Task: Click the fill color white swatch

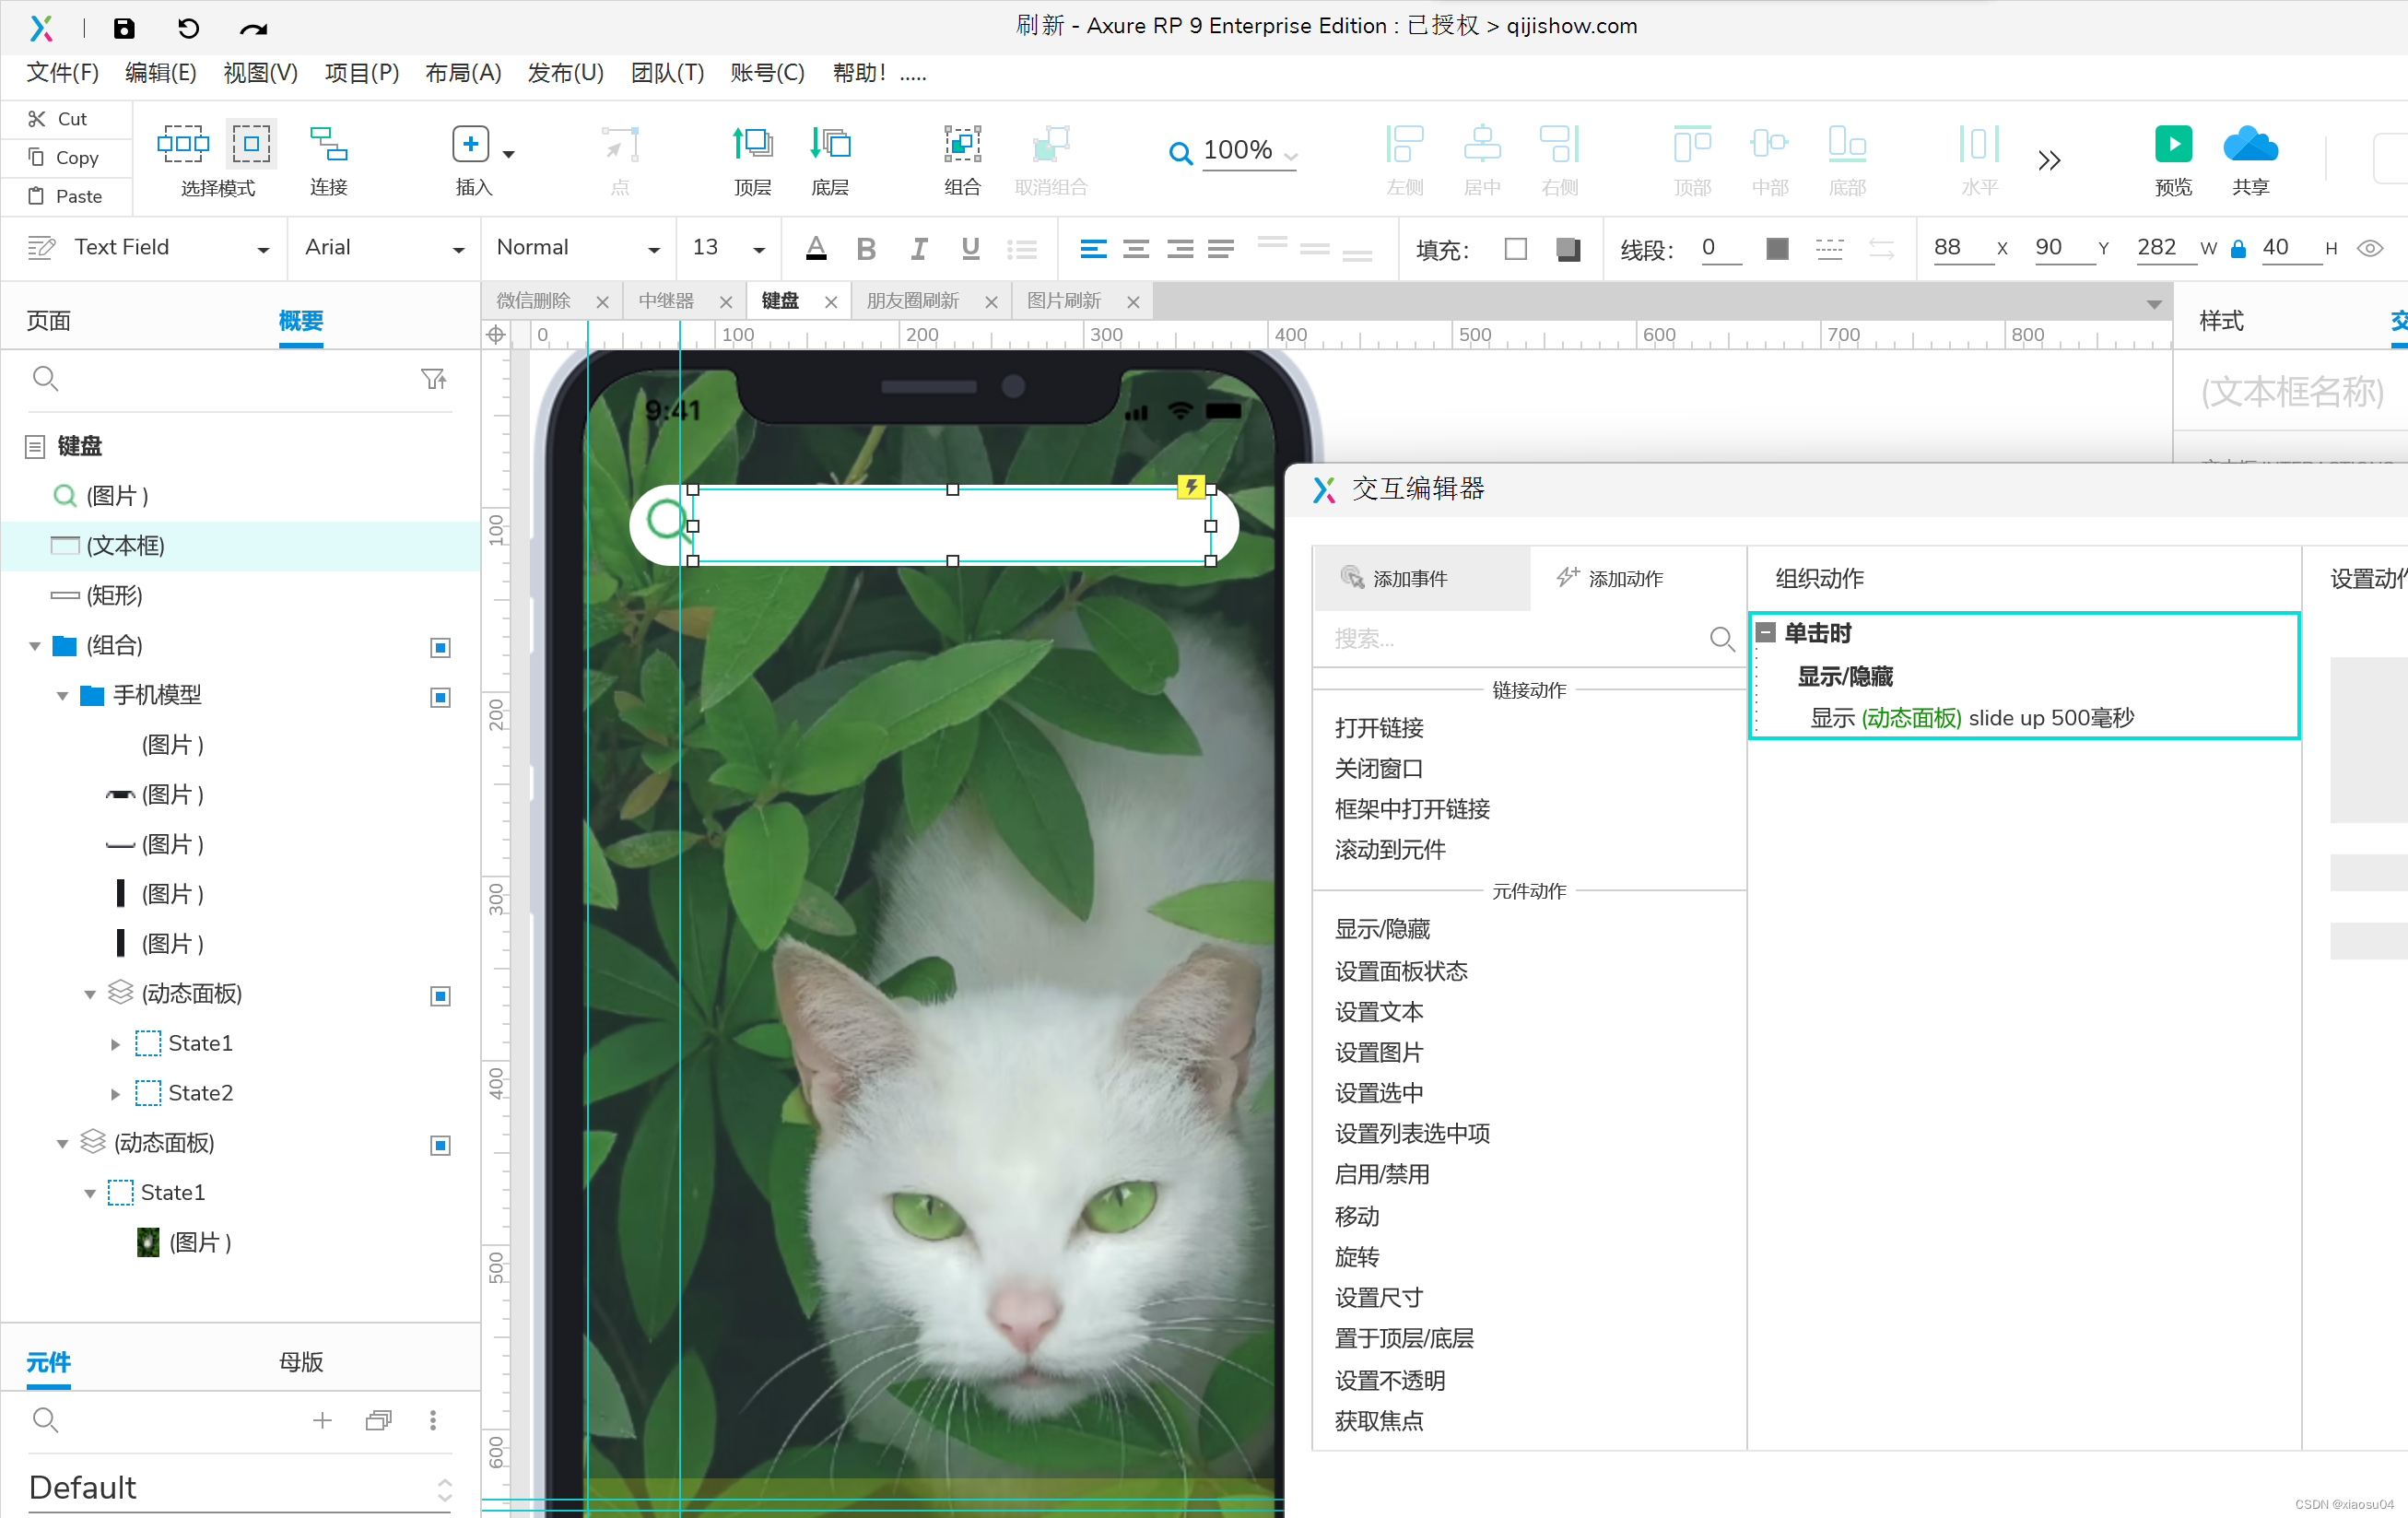Action: (1515, 249)
